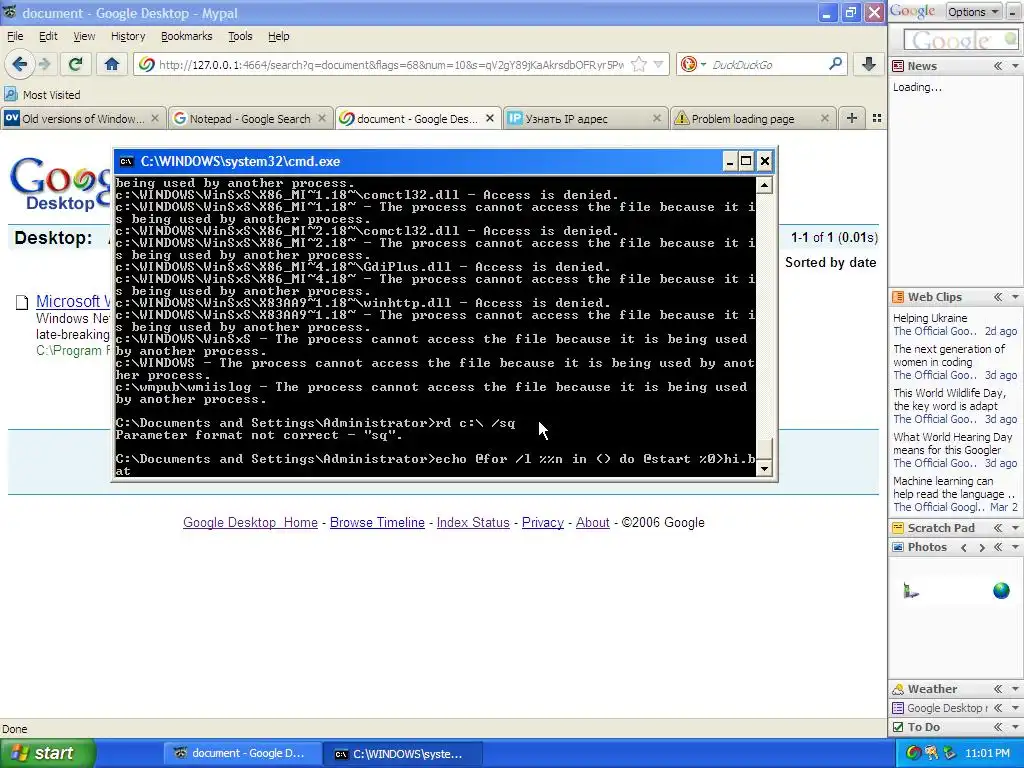Click the Google Desktop tray icon

[914, 753]
